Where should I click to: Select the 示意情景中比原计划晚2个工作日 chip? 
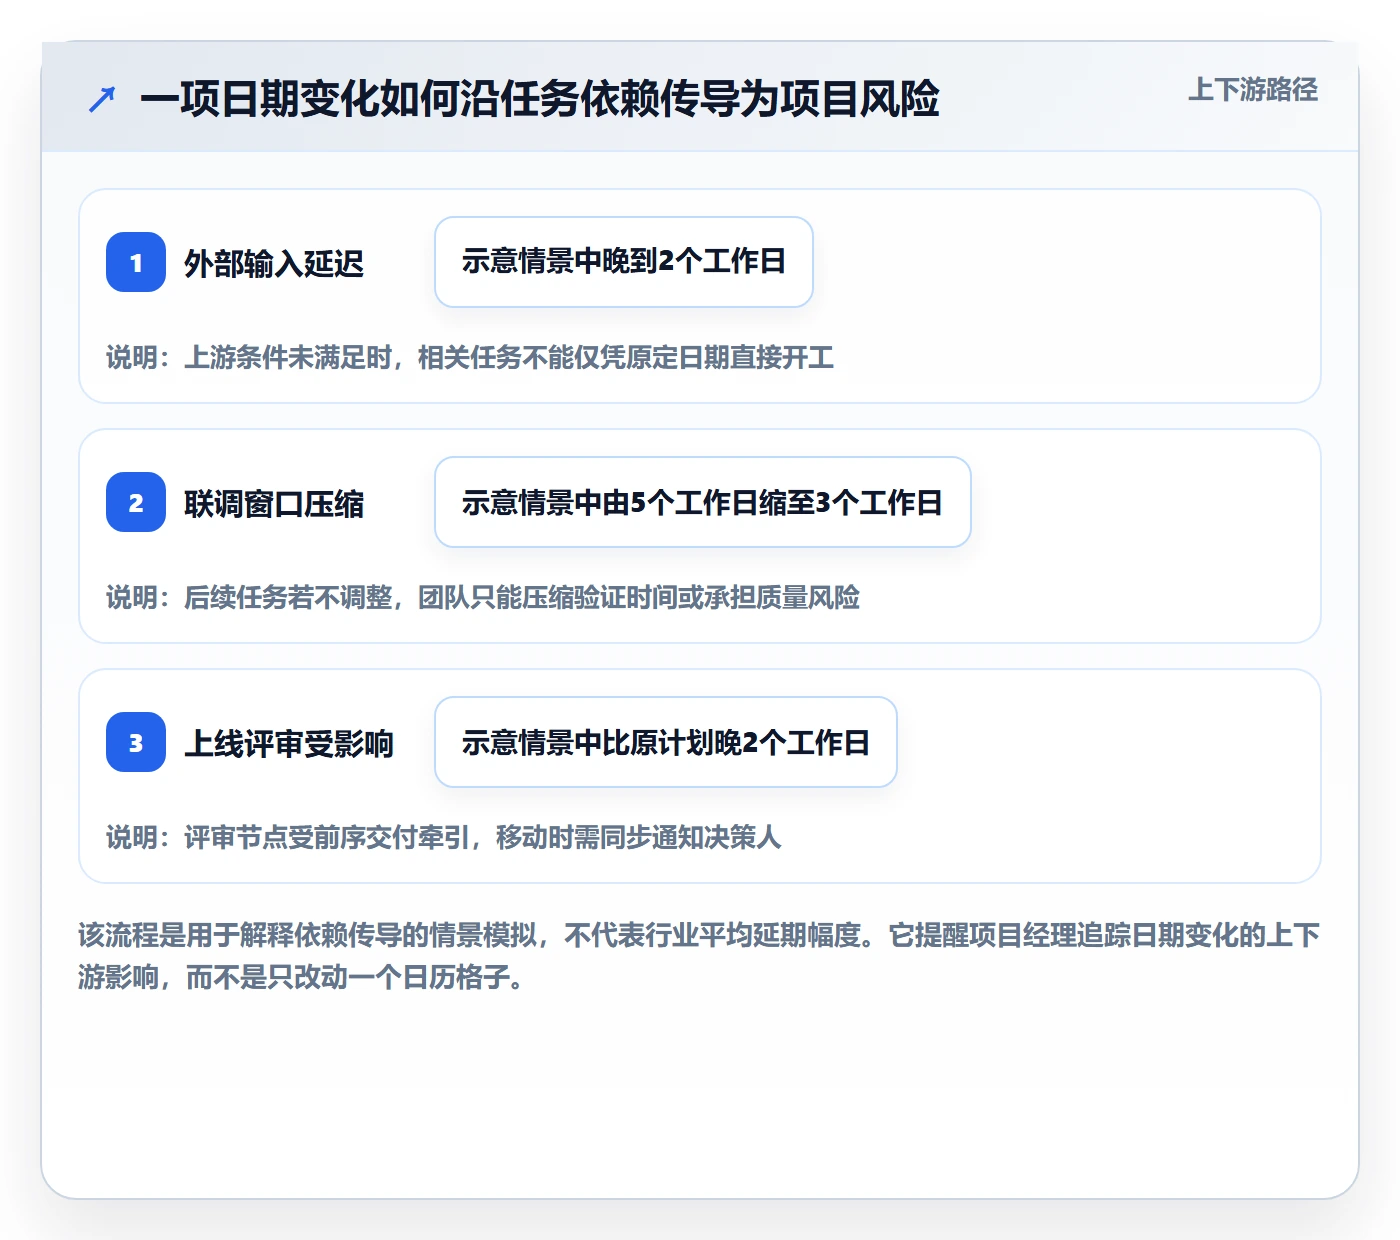(x=666, y=742)
